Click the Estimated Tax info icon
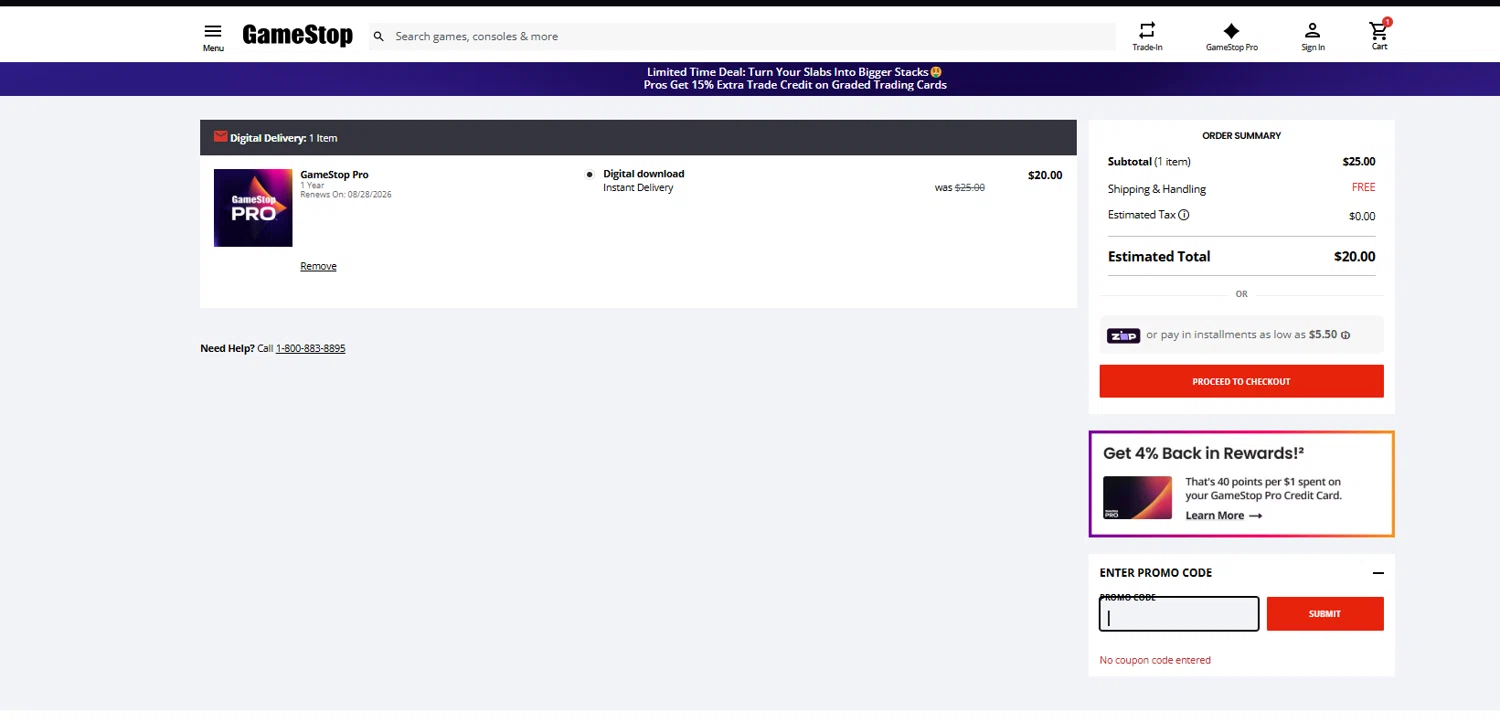 [1184, 215]
